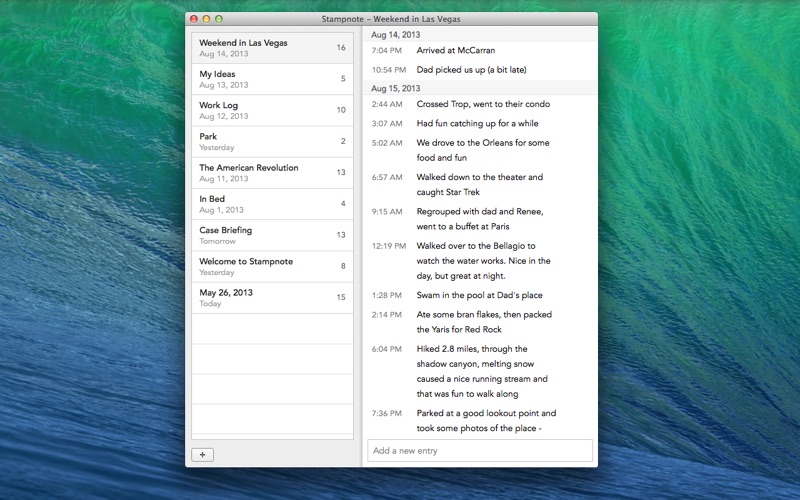Select 'Swam in the pool' entry
Screen dimensions: 800x500
click(479, 295)
